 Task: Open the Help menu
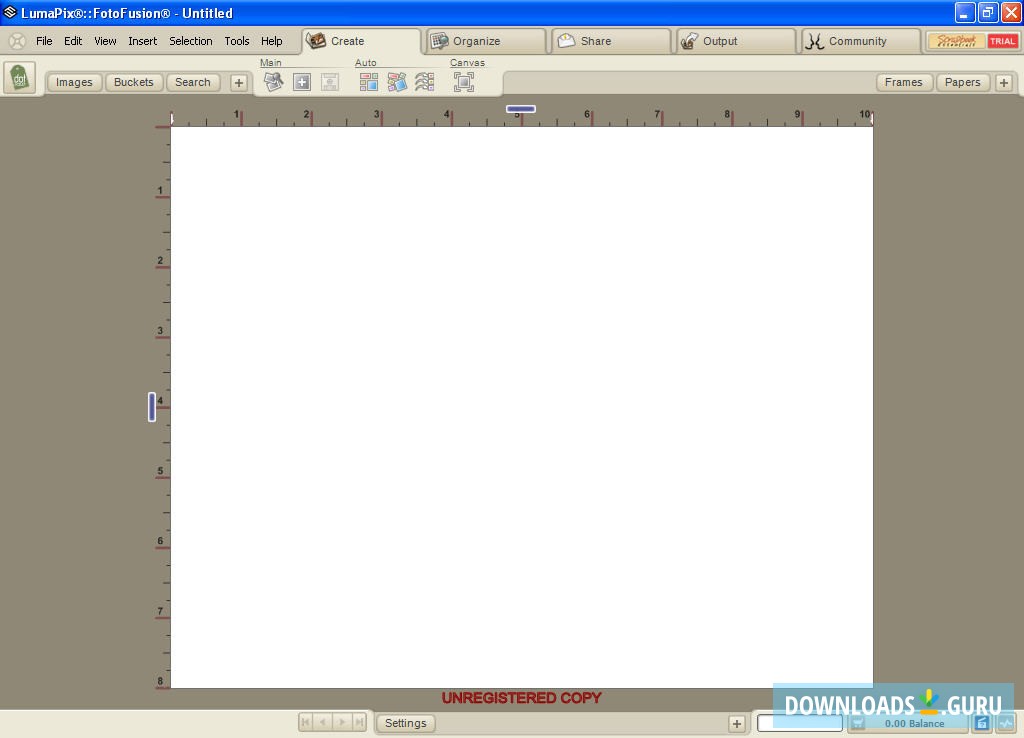pos(272,41)
